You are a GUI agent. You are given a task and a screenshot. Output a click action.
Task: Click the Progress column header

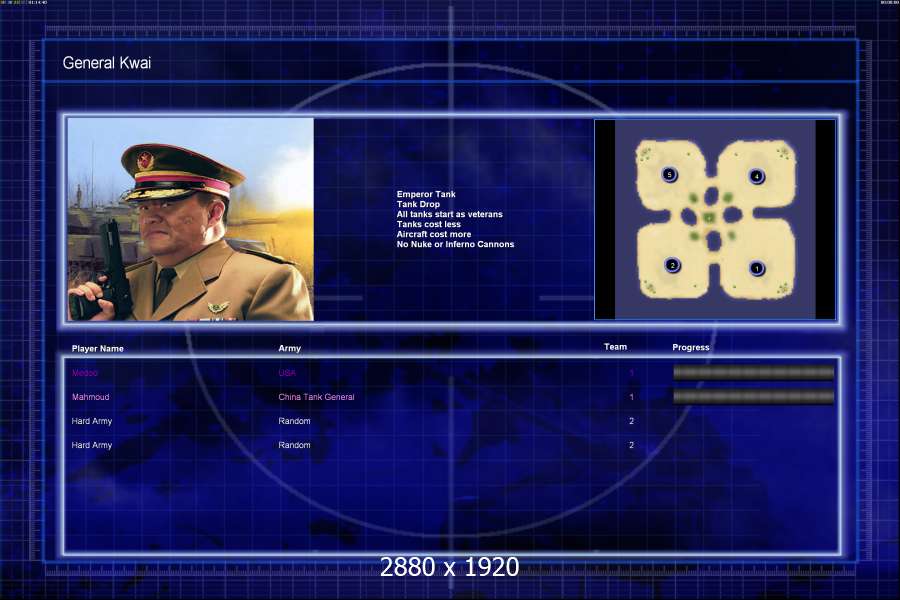coord(690,347)
